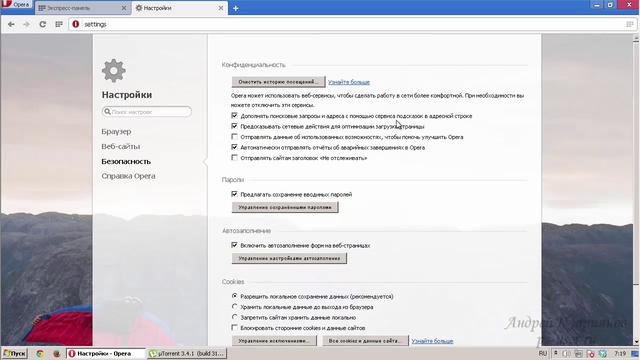Viewport: 640px width, 360px height.
Task: Select Запретить сайтам хранить данные radio
Action: [234, 317]
